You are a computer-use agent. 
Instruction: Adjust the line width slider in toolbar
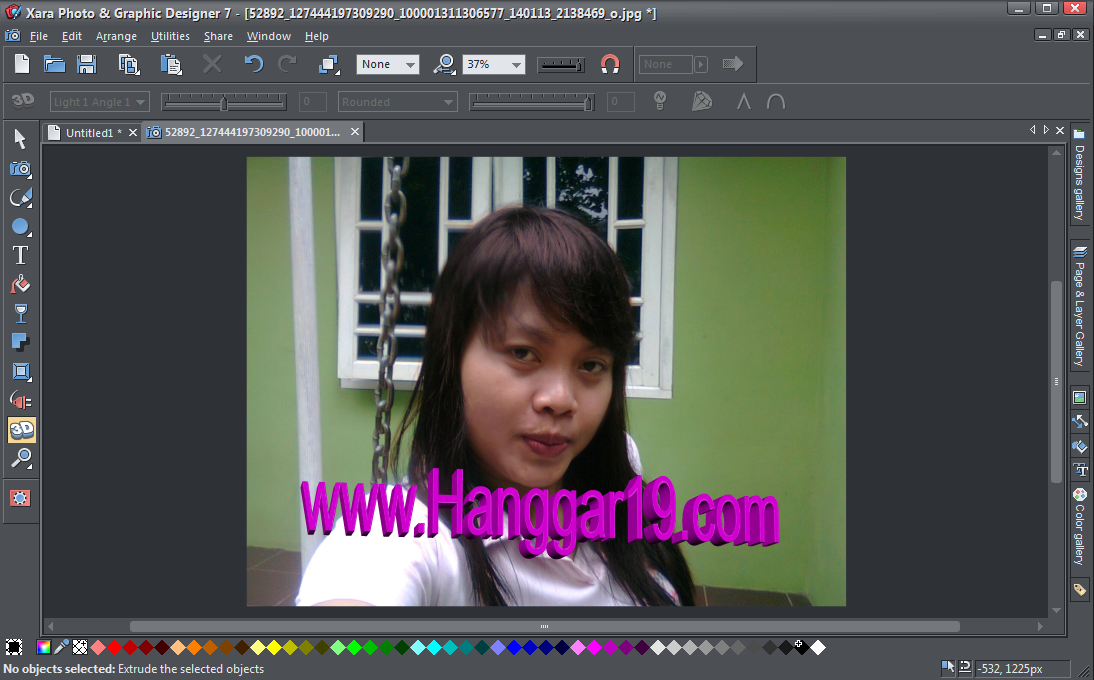coord(561,64)
